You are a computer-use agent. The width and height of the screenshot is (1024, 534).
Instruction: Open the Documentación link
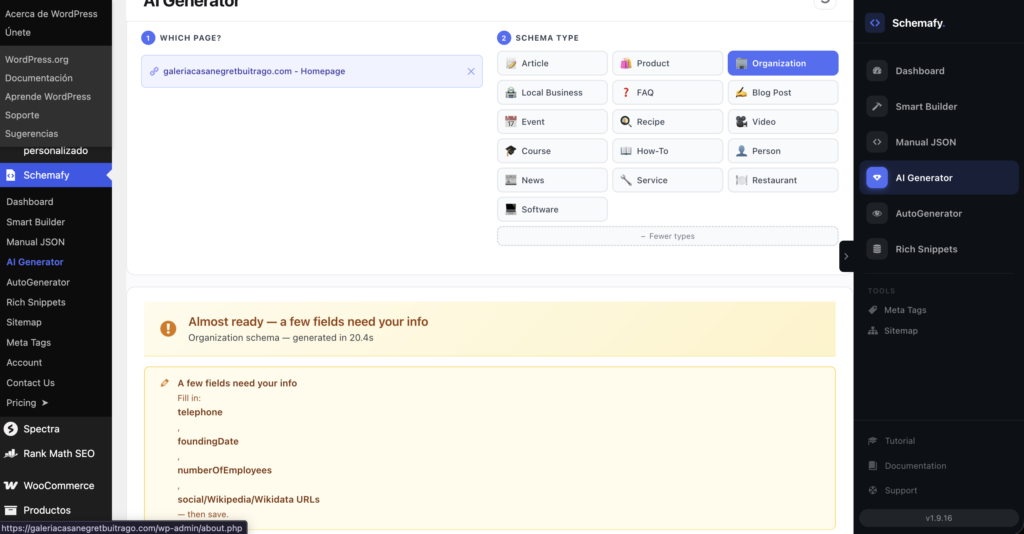click(39, 78)
